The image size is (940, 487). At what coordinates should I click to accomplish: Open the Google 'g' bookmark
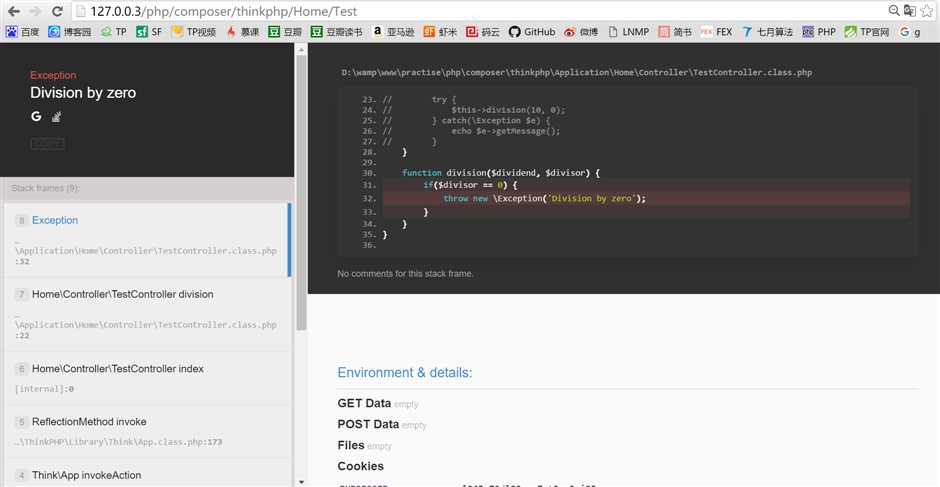pos(909,32)
